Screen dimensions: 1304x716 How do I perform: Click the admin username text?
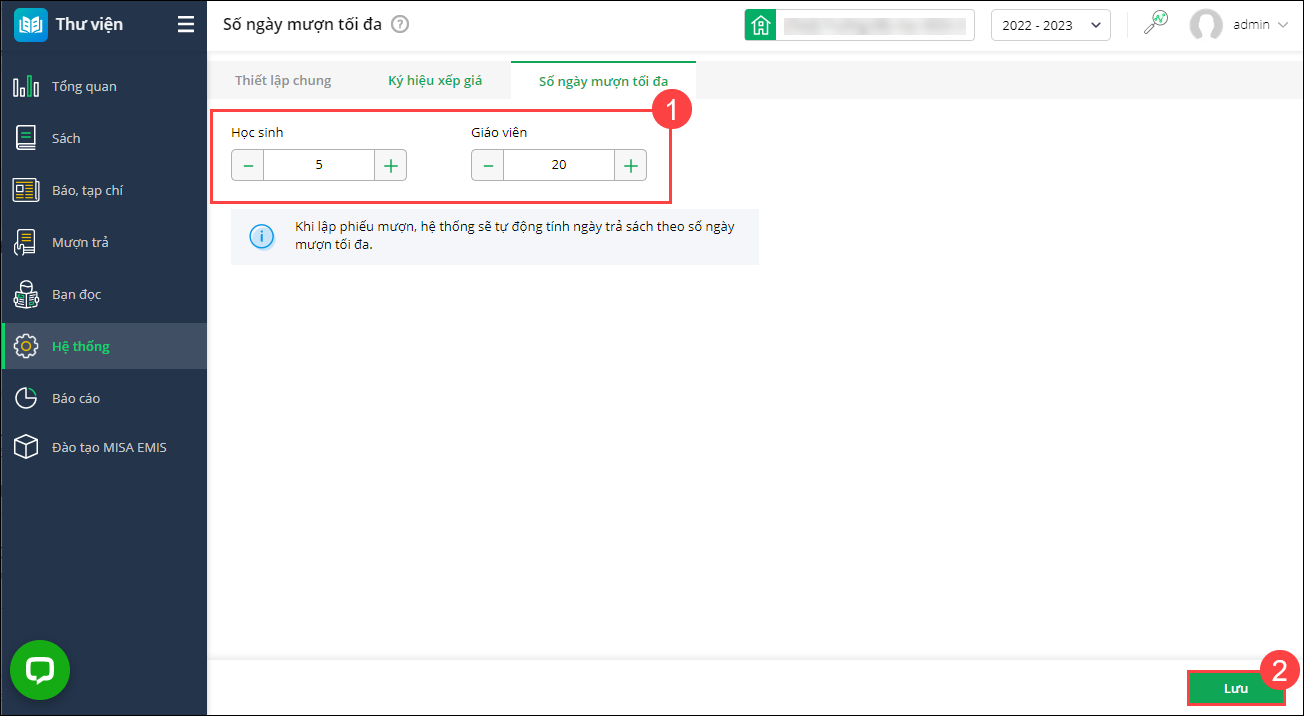pyautogui.click(x=1251, y=25)
